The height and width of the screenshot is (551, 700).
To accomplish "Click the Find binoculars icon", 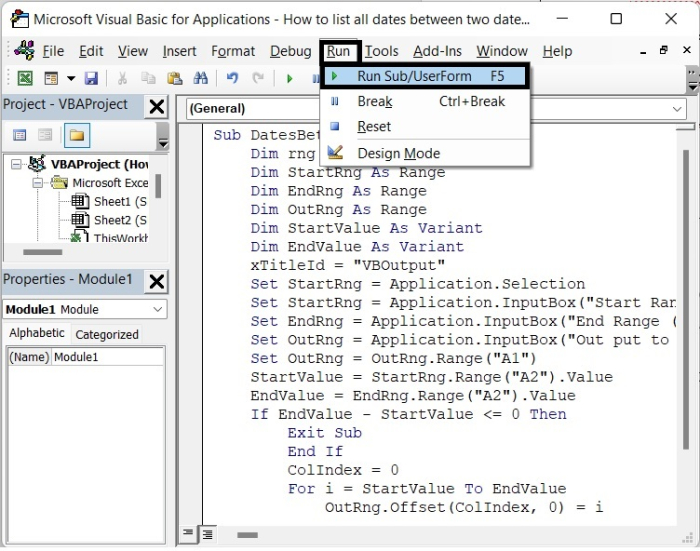I will [x=200, y=78].
